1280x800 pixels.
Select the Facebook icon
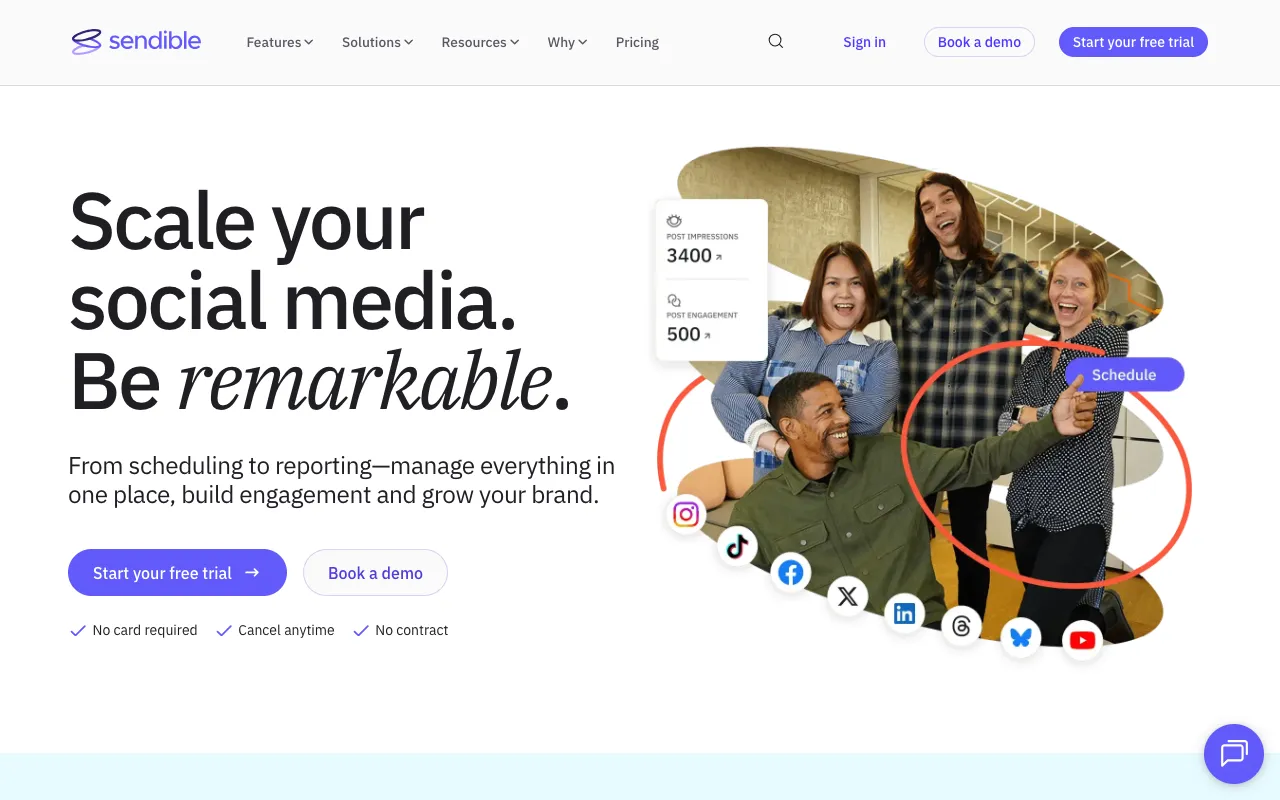(791, 573)
